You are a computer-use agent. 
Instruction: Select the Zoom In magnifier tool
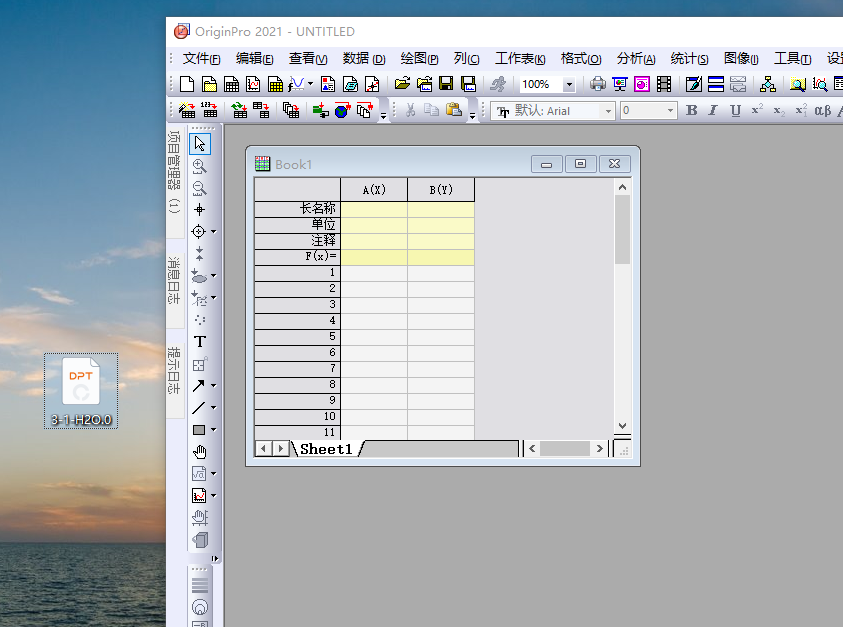click(x=200, y=166)
